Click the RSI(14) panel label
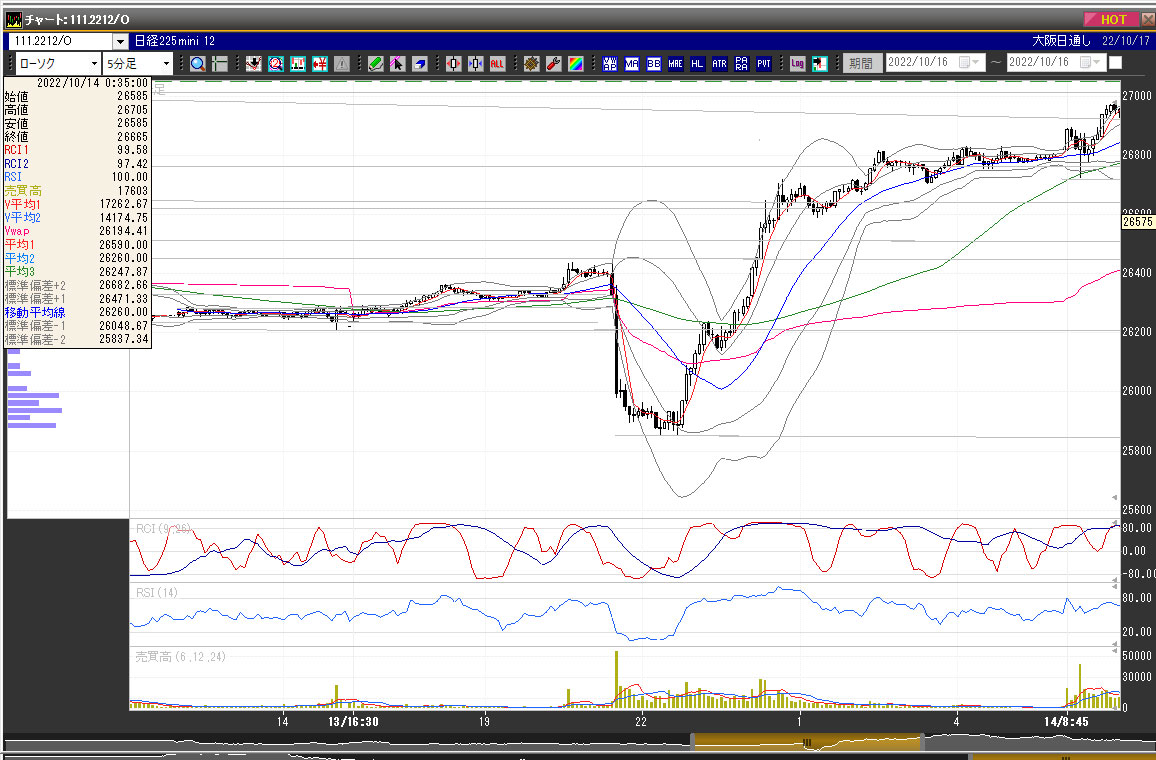Viewport: 1156px width, 760px height. click(156, 593)
